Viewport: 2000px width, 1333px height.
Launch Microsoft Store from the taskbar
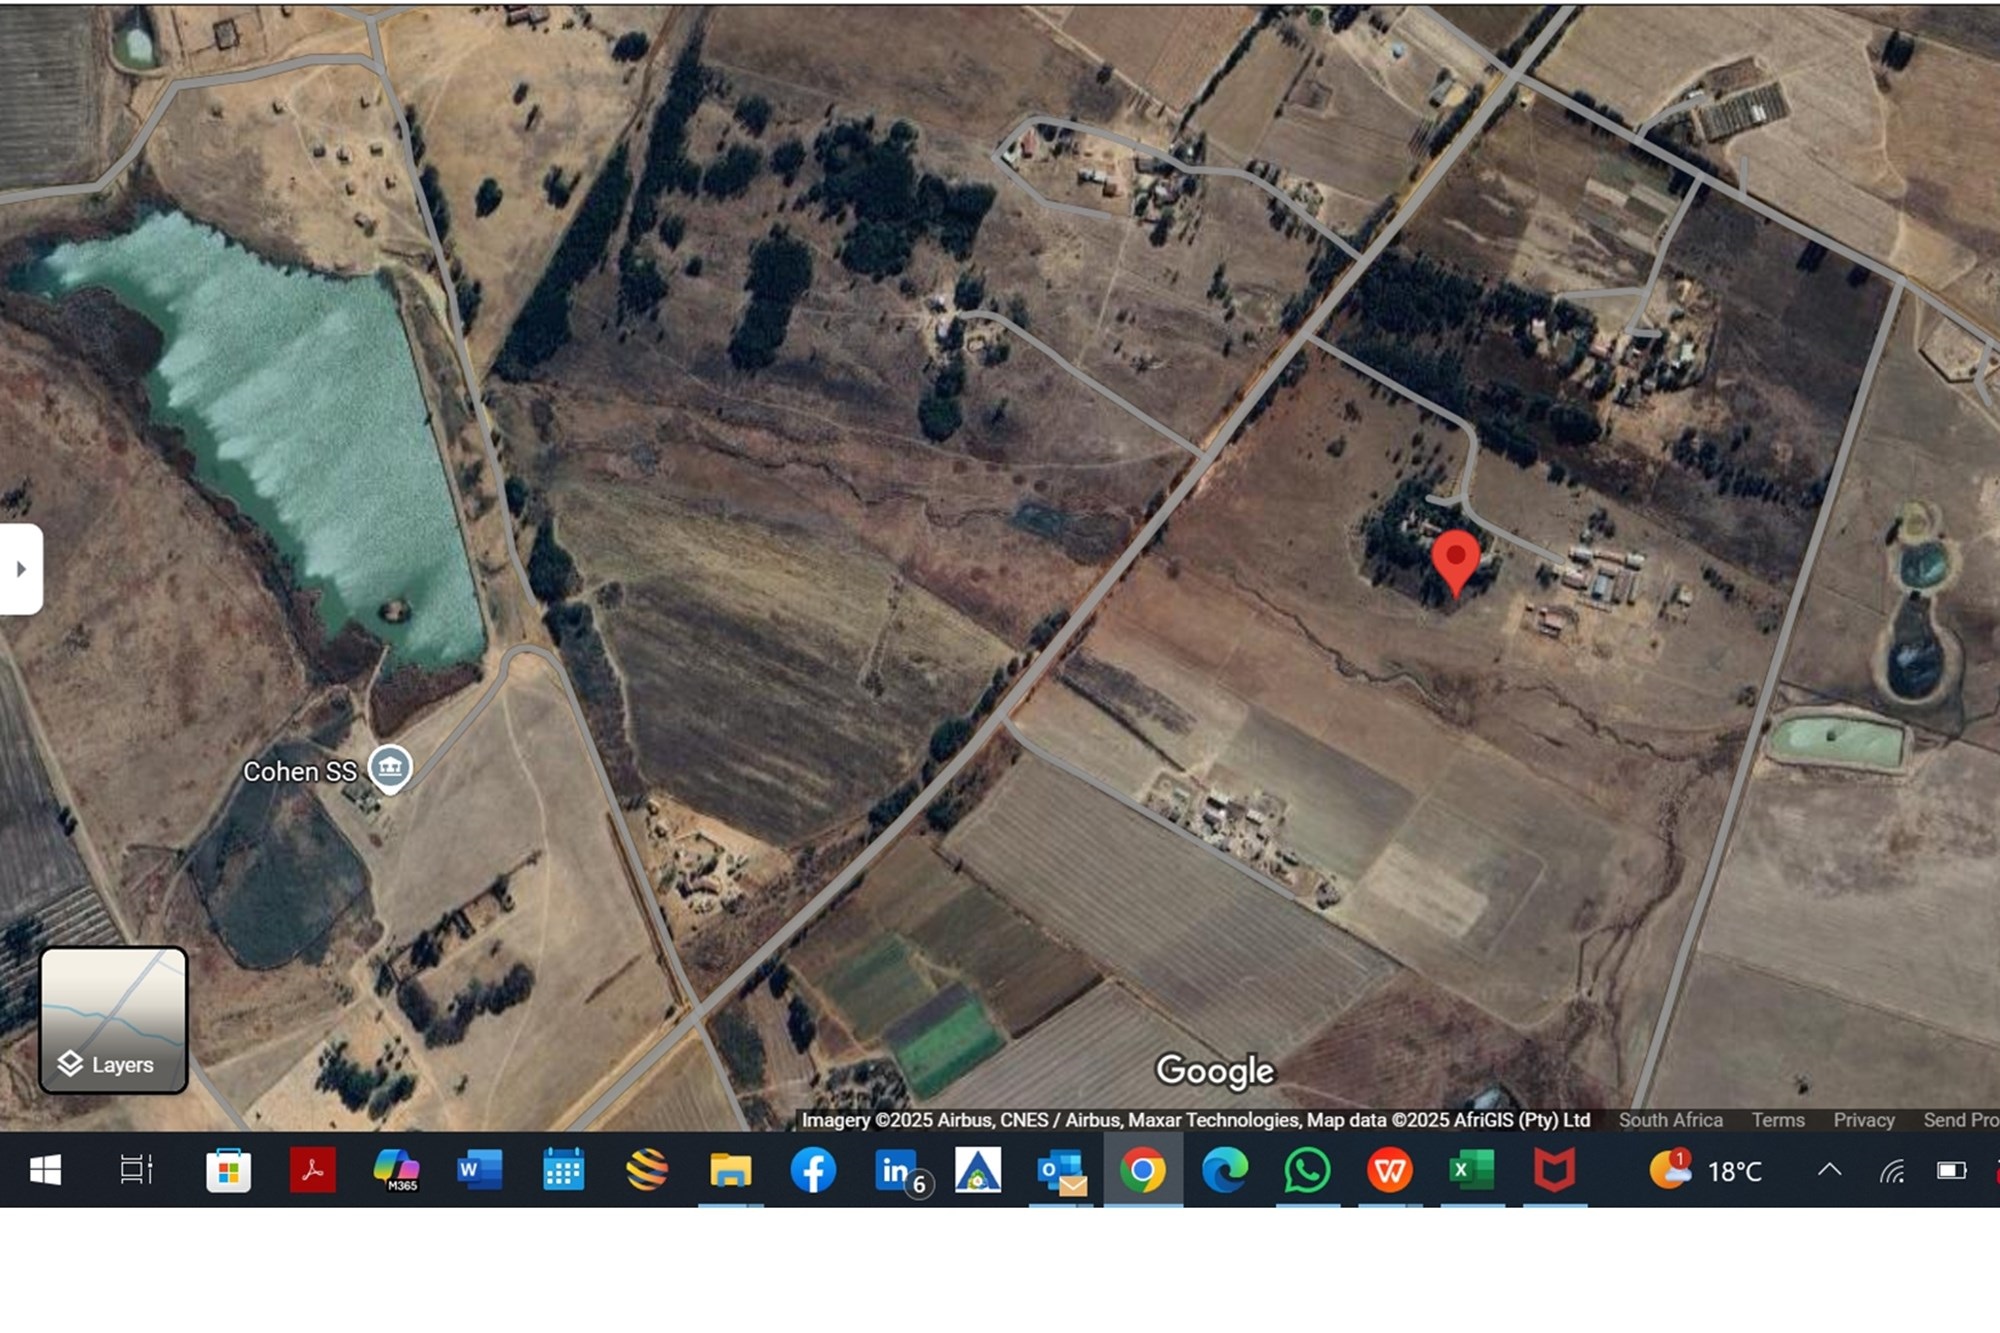coord(228,1170)
